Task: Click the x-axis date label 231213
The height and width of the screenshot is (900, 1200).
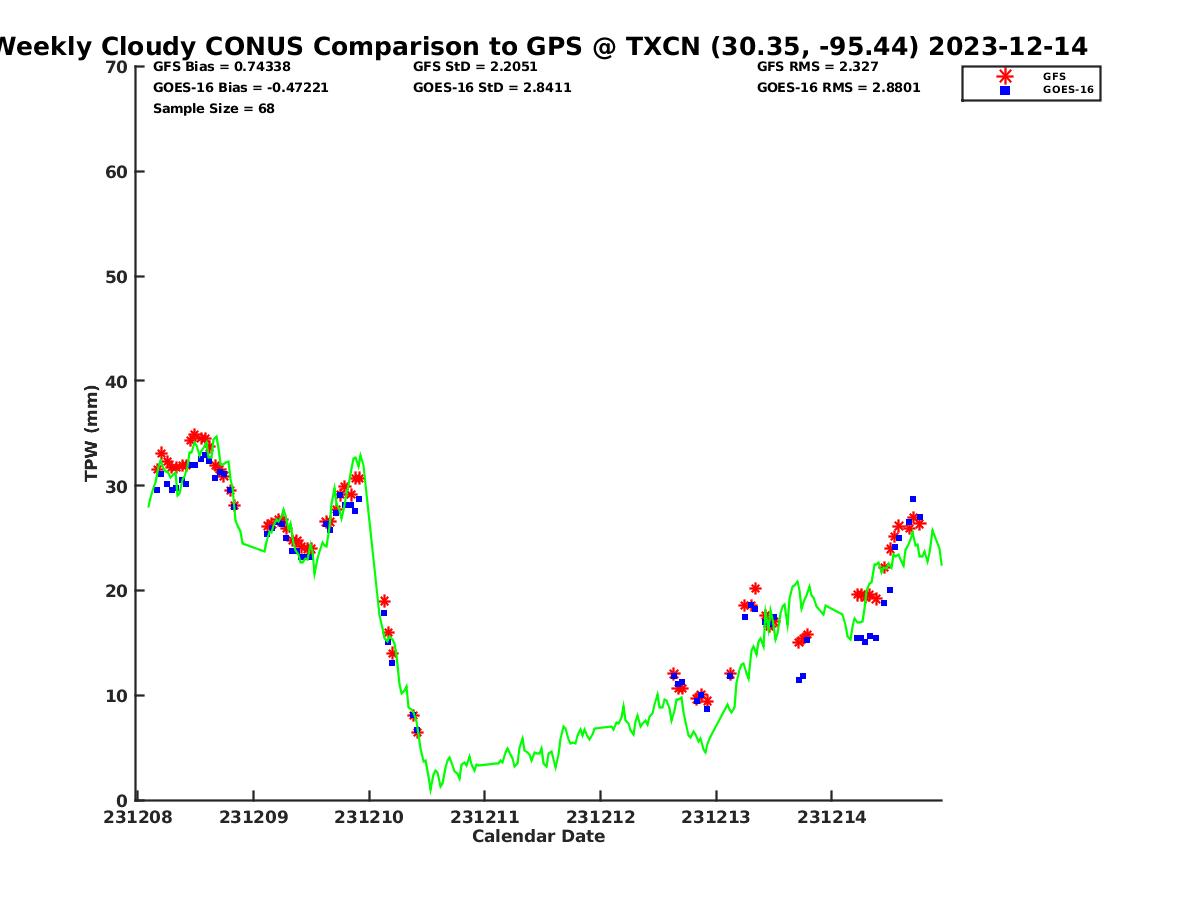Action: click(x=716, y=817)
